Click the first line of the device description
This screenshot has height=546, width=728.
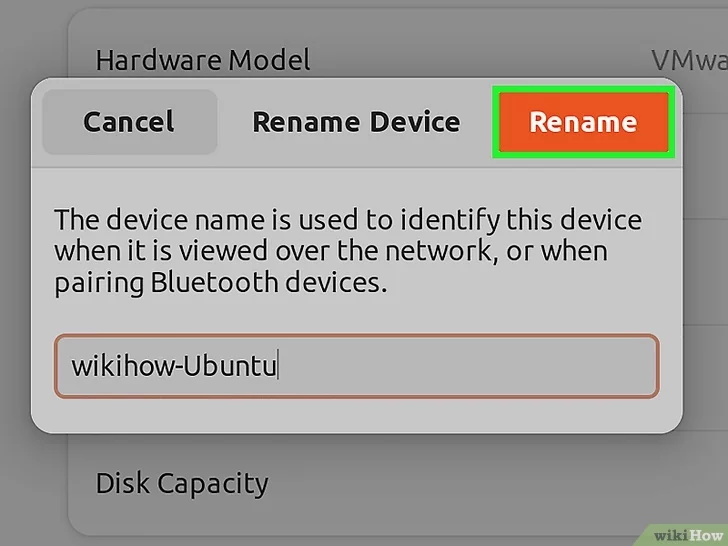(348, 219)
